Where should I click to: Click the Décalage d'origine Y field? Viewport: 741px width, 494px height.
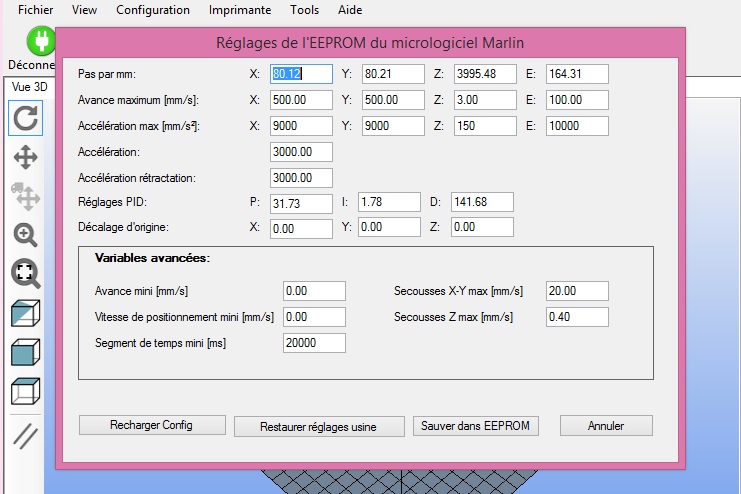(389, 227)
